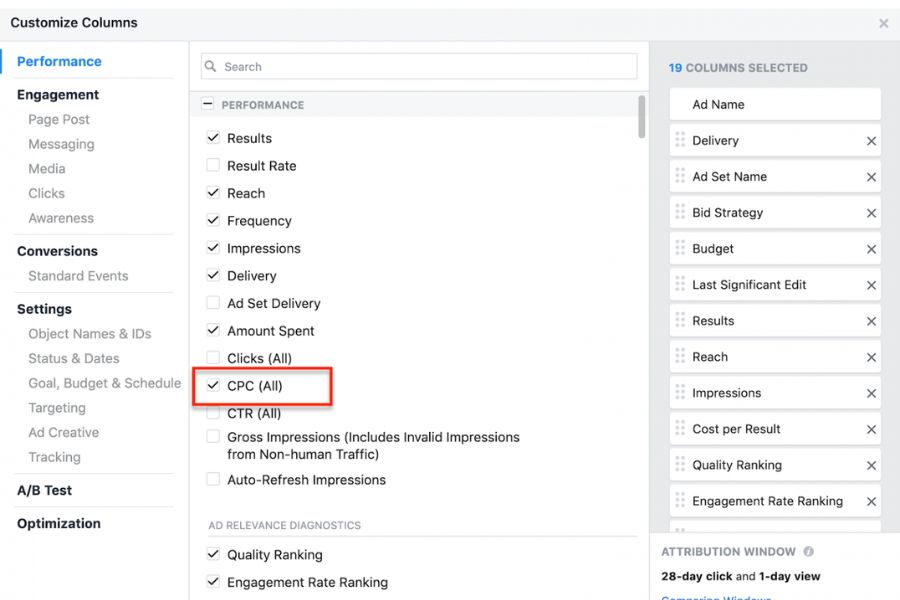Image resolution: width=900 pixels, height=600 pixels.
Task: Uncheck the Impressions checkbox in Performance list
Action: click(x=213, y=248)
